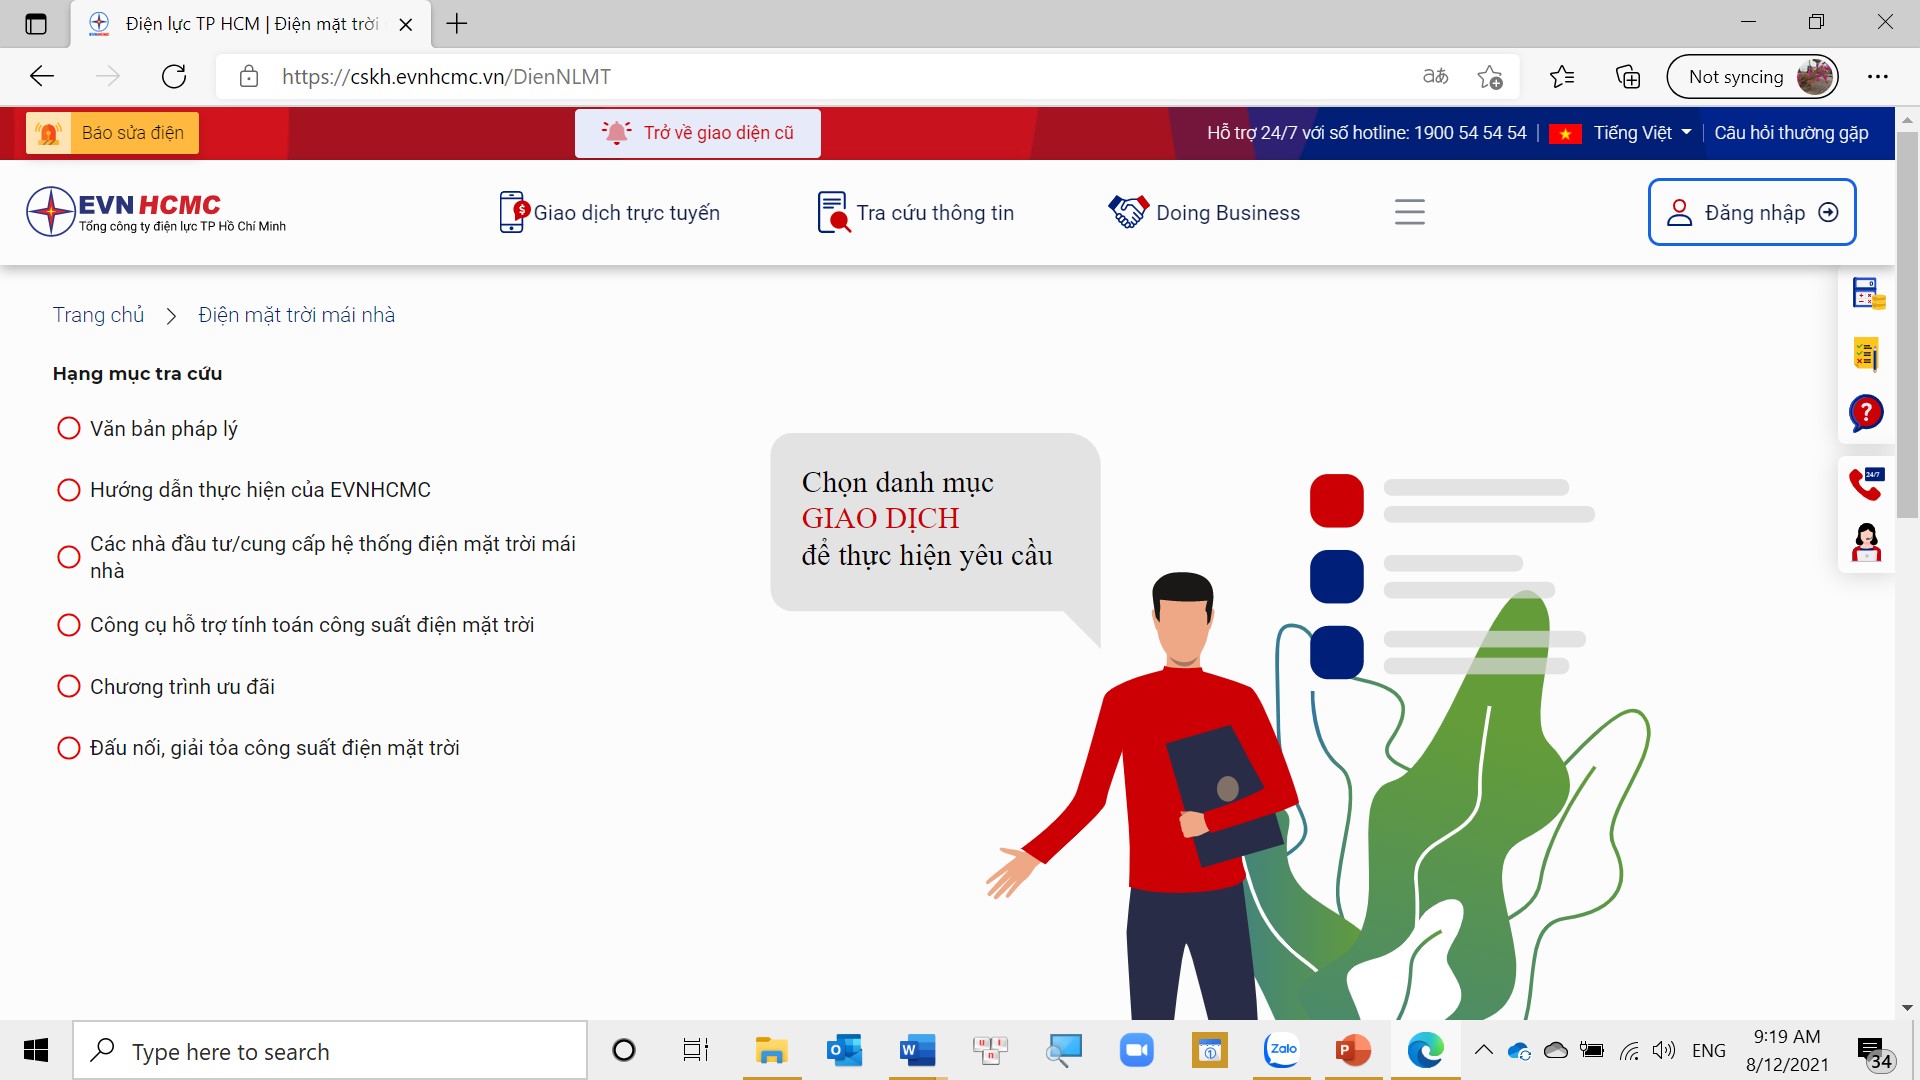The height and width of the screenshot is (1080, 1920).
Task: Select Chương trình ưu đãi radio option
Action: click(x=68, y=687)
